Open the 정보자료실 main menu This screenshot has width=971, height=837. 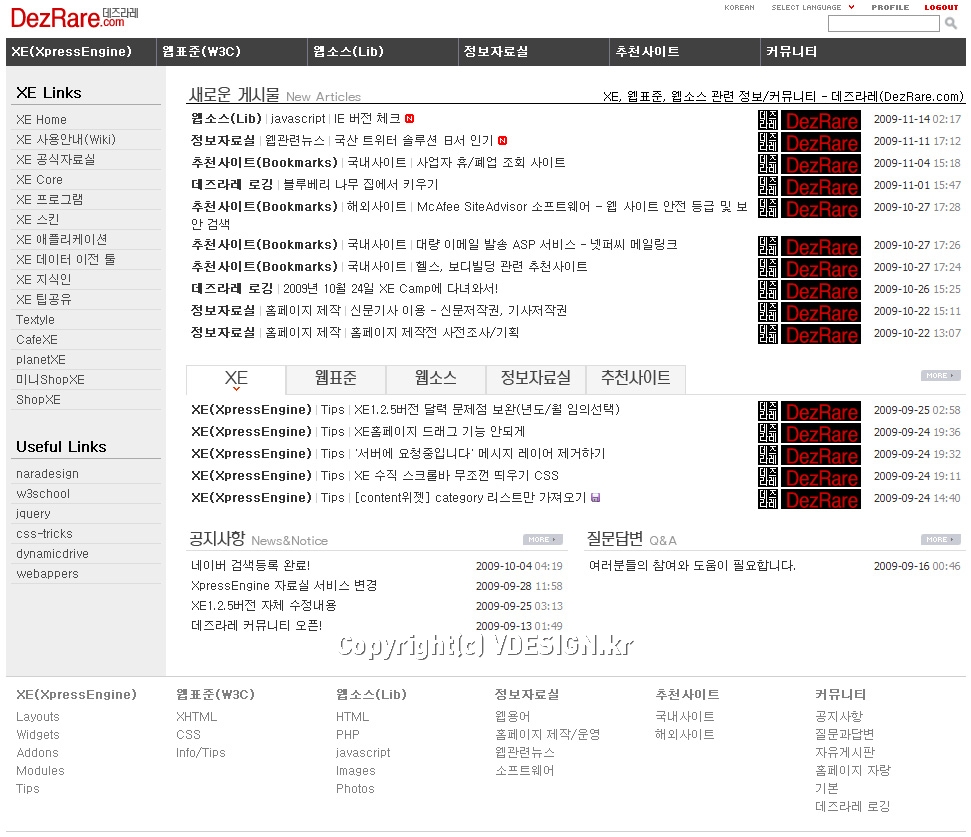click(x=534, y=51)
